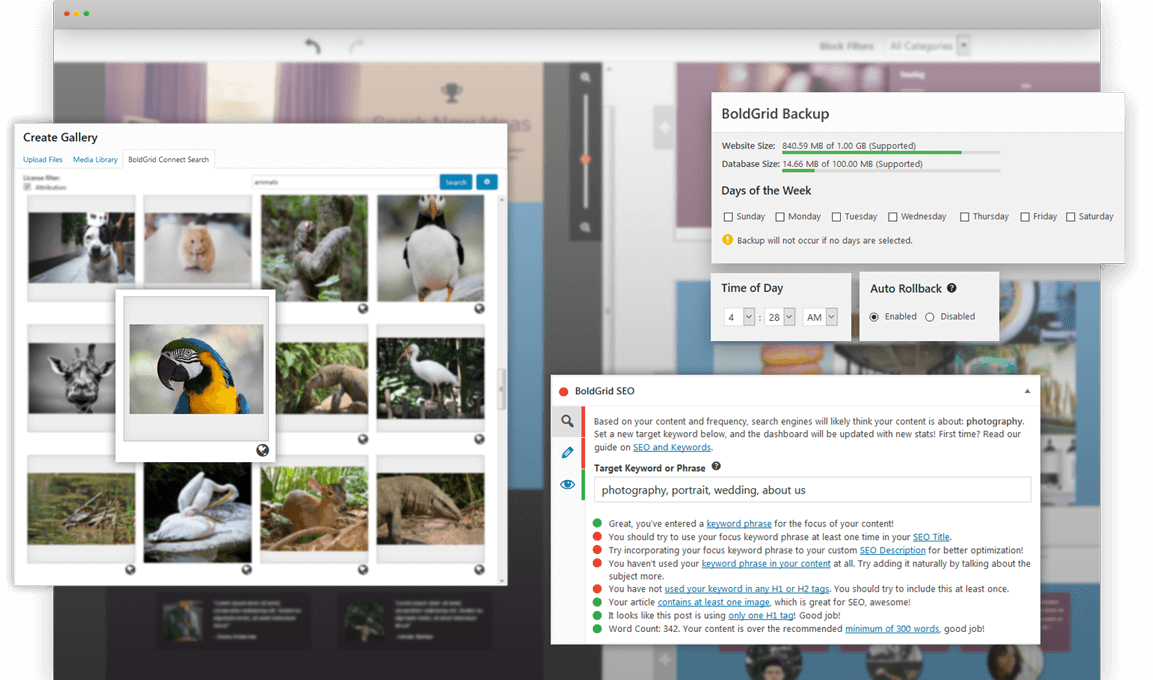Click the undo arrow in the editor toolbar
The image size is (1153, 680).
point(313,46)
